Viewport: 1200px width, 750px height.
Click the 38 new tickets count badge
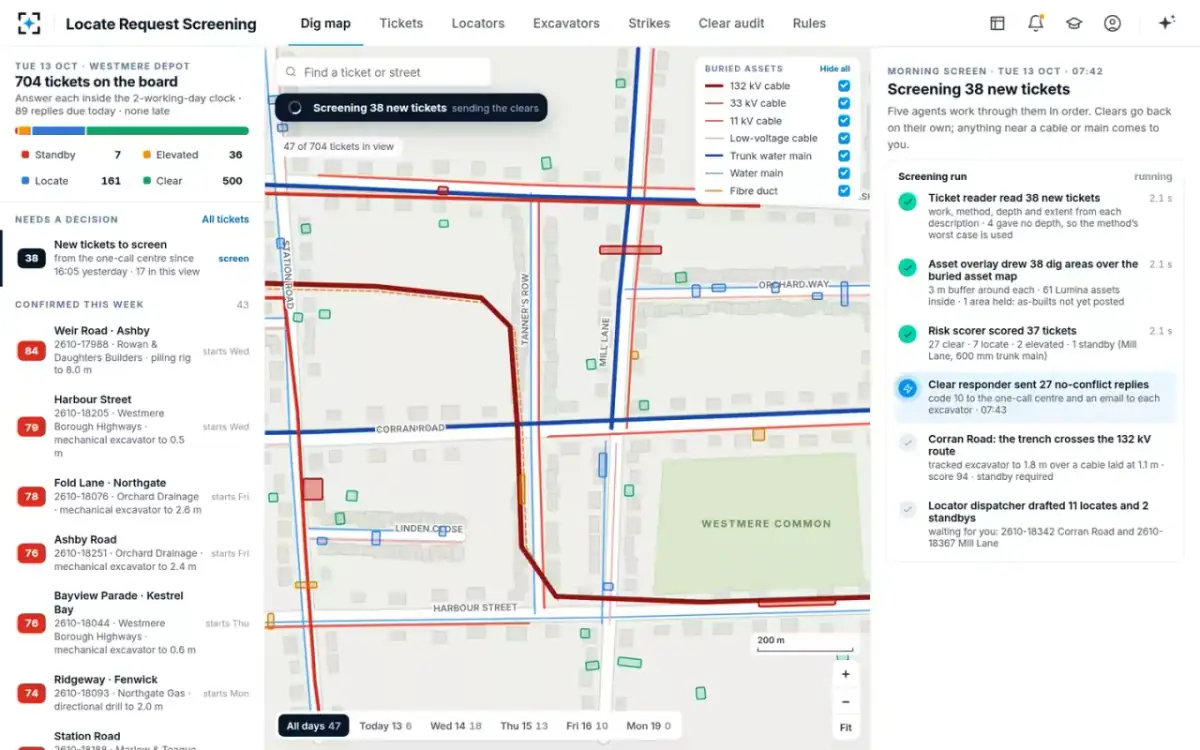31,258
